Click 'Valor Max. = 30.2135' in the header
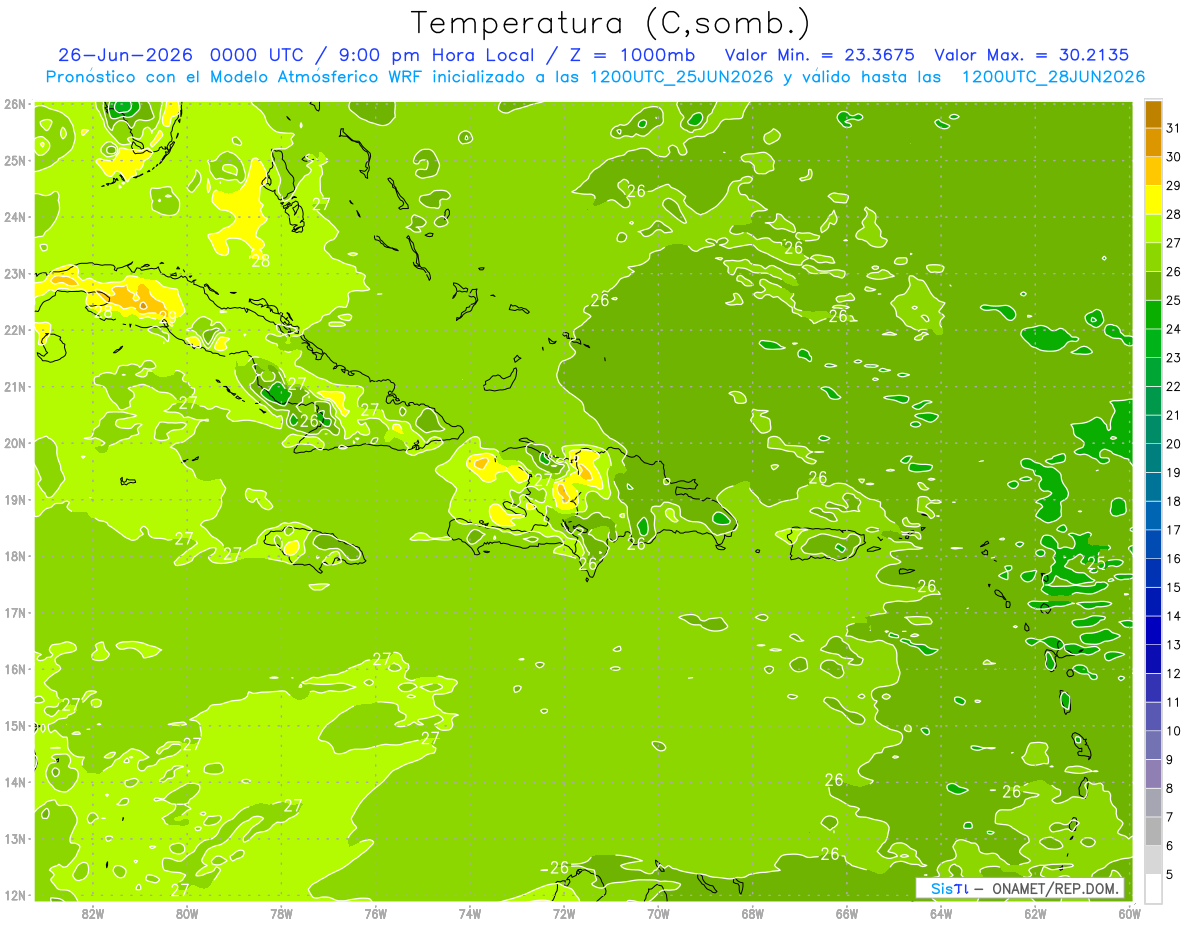Image resolution: width=1200 pixels, height=927 pixels. [x=1032, y=55]
